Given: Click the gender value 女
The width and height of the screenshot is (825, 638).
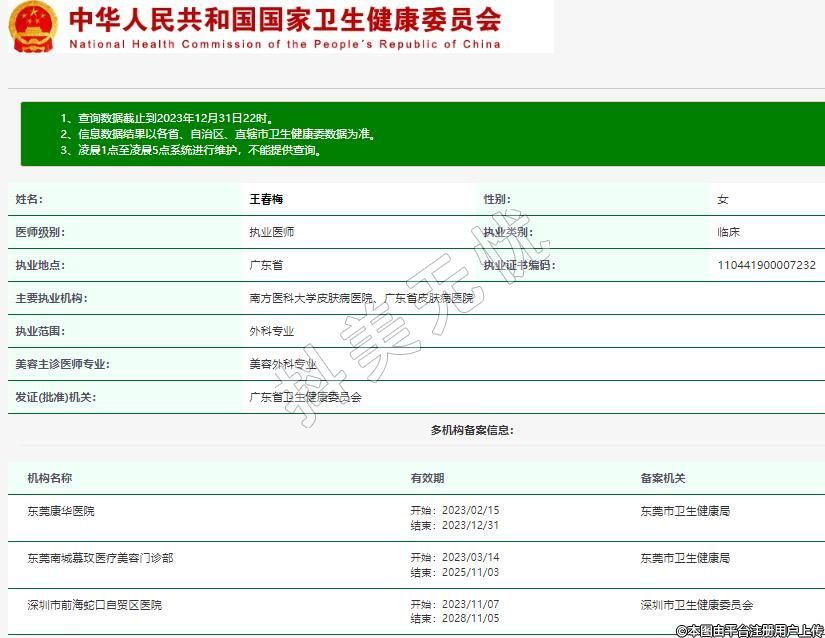Looking at the screenshot, I should pos(723,199).
